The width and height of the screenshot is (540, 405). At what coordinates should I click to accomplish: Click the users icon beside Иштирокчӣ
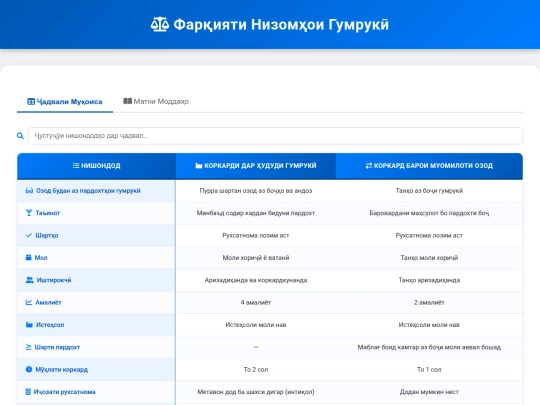coord(30,280)
